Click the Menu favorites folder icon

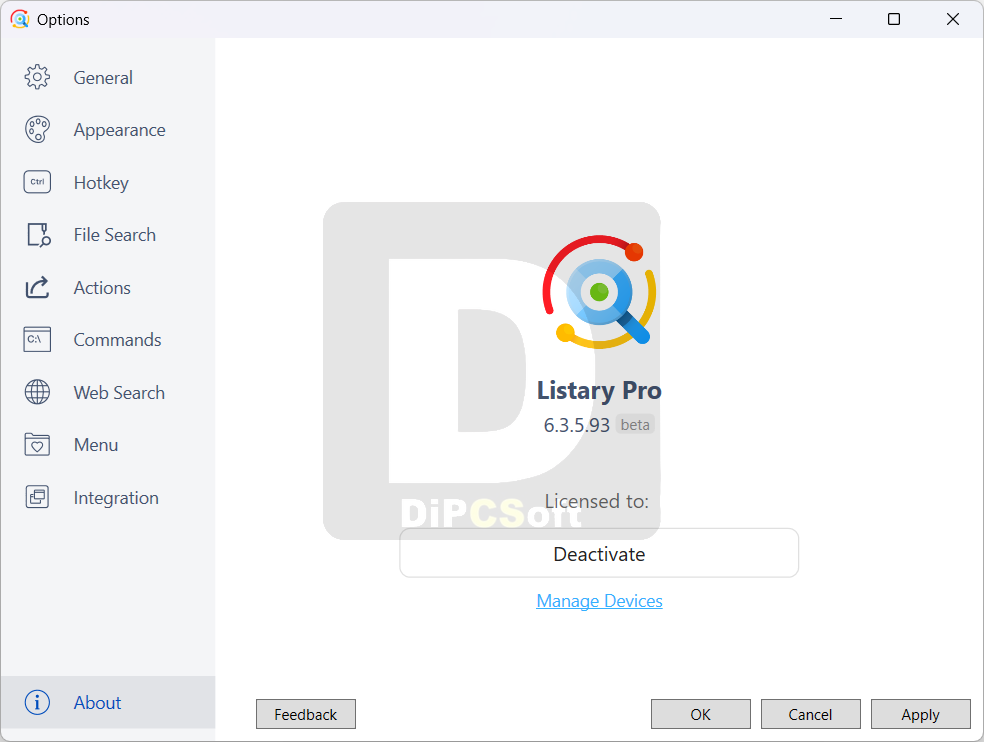pos(37,444)
